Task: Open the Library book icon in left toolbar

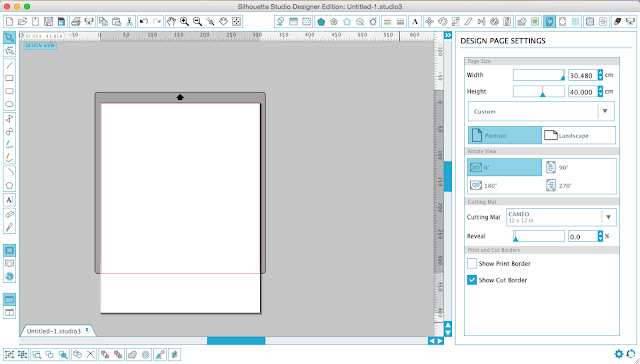Action: pyautogui.click(x=9, y=263)
